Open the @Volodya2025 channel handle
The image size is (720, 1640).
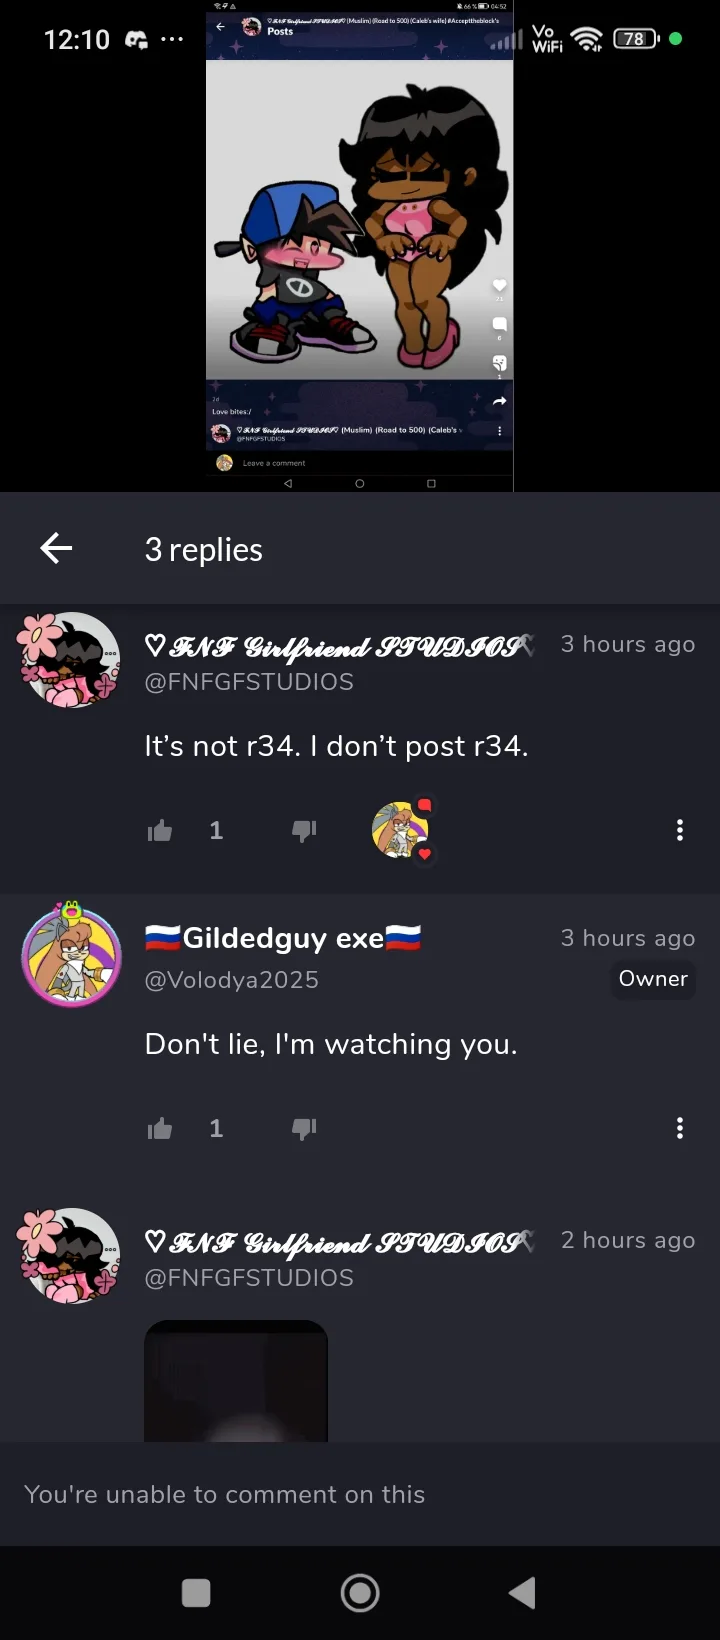[x=232, y=980]
